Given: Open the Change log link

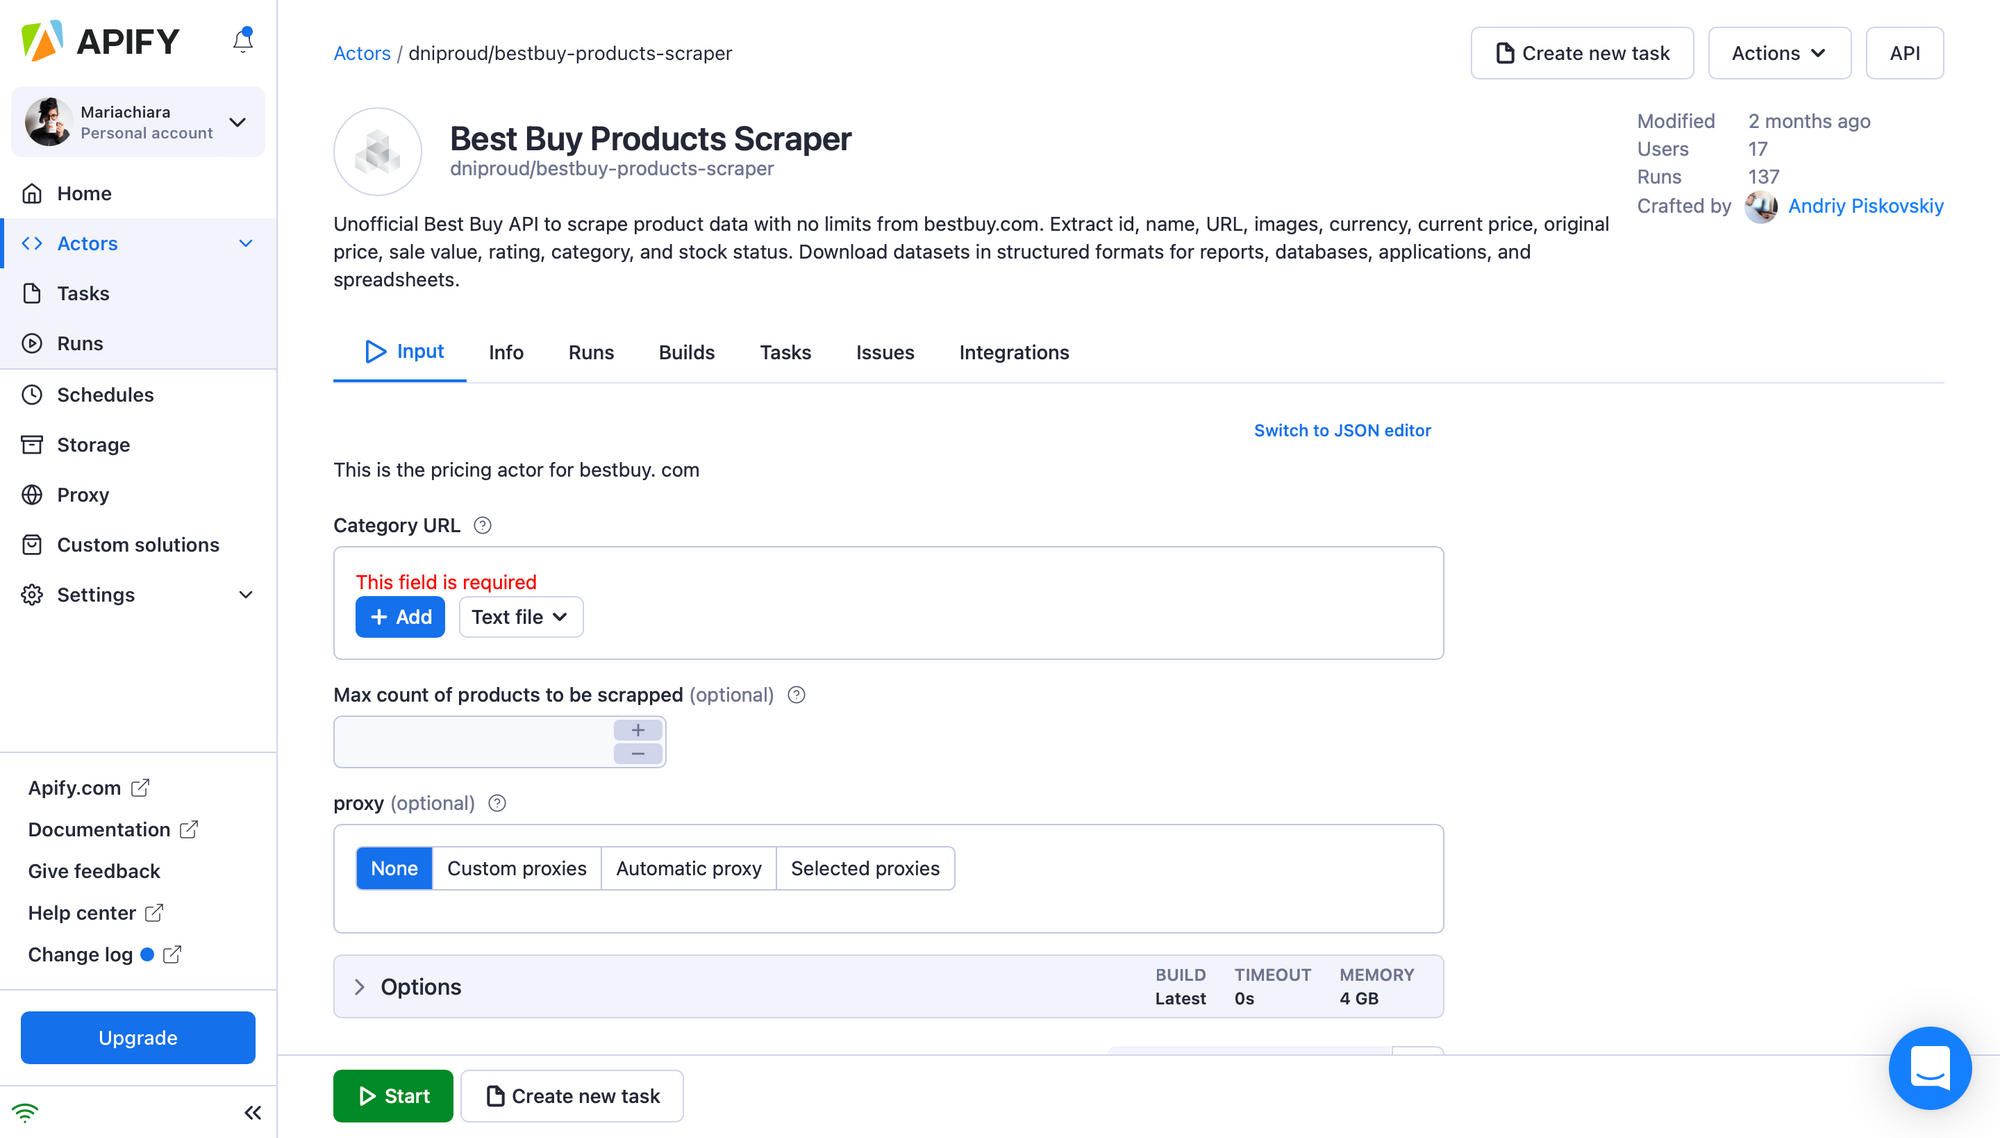Looking at the screenshot, I should coord(104,954).
